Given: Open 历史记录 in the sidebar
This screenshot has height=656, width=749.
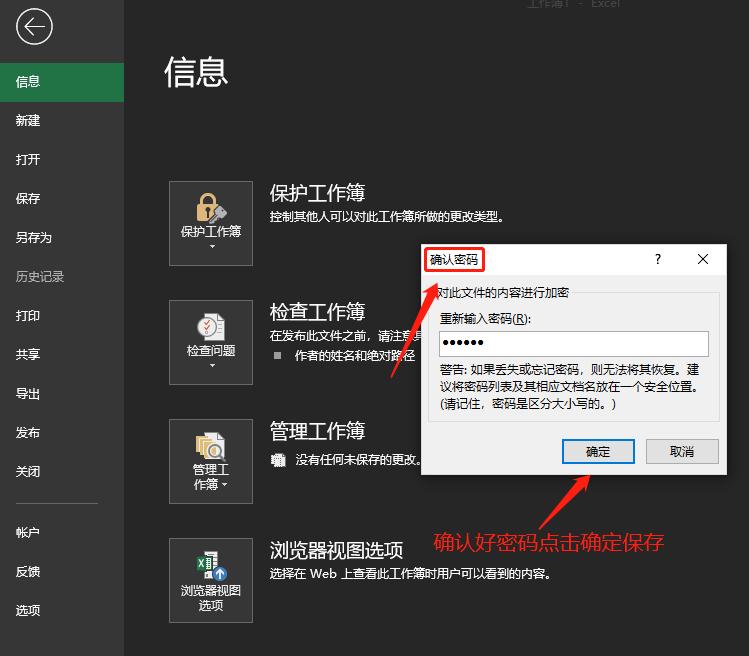Looking at the screenshot, I should tap(62, 277).
